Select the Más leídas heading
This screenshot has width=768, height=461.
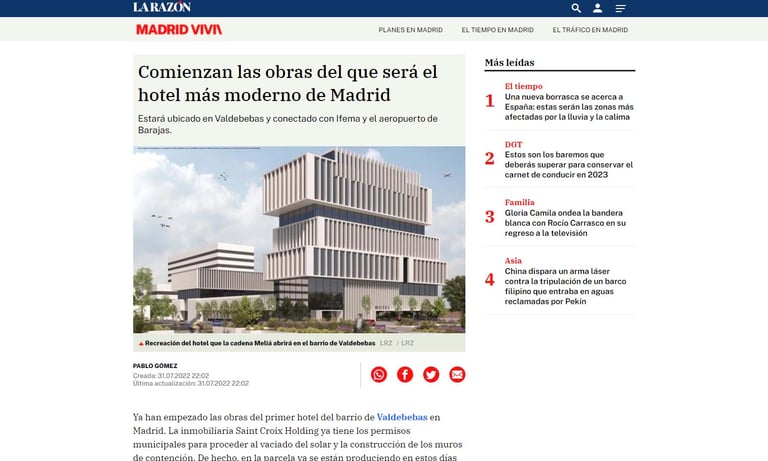[509, 63]
